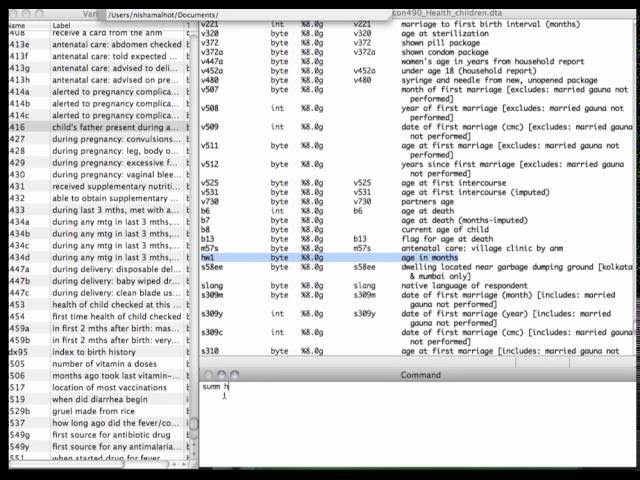Click v480 syringe and needle row
The height and width of the screenshot is (480, 640).
[399, 80]
